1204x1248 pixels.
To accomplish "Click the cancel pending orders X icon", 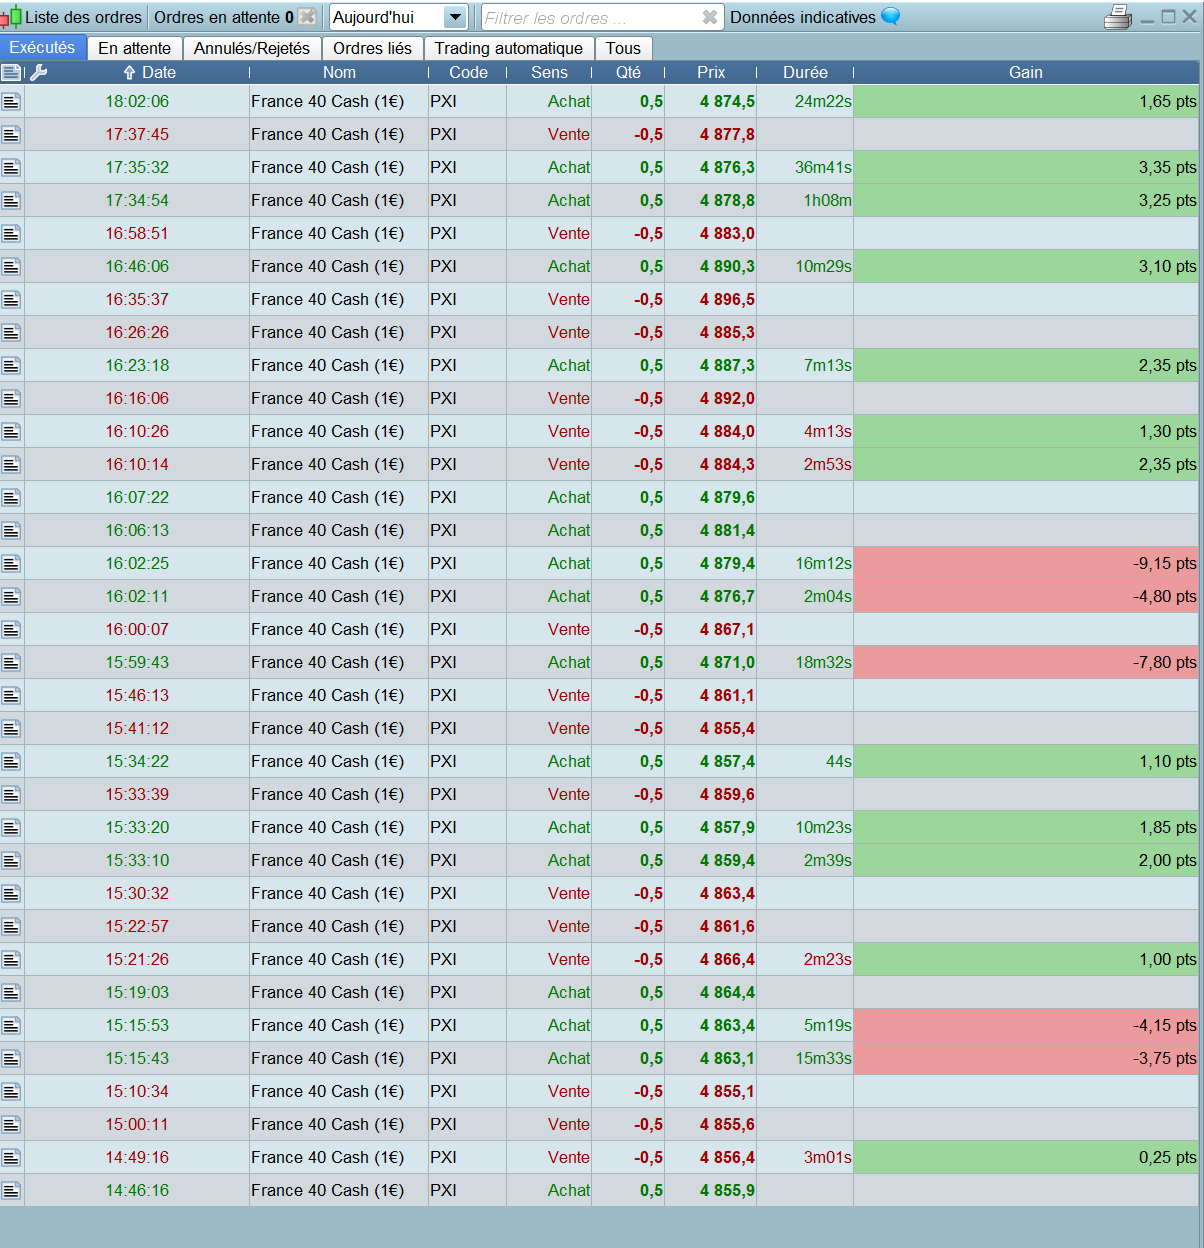I will pos(307,17).
